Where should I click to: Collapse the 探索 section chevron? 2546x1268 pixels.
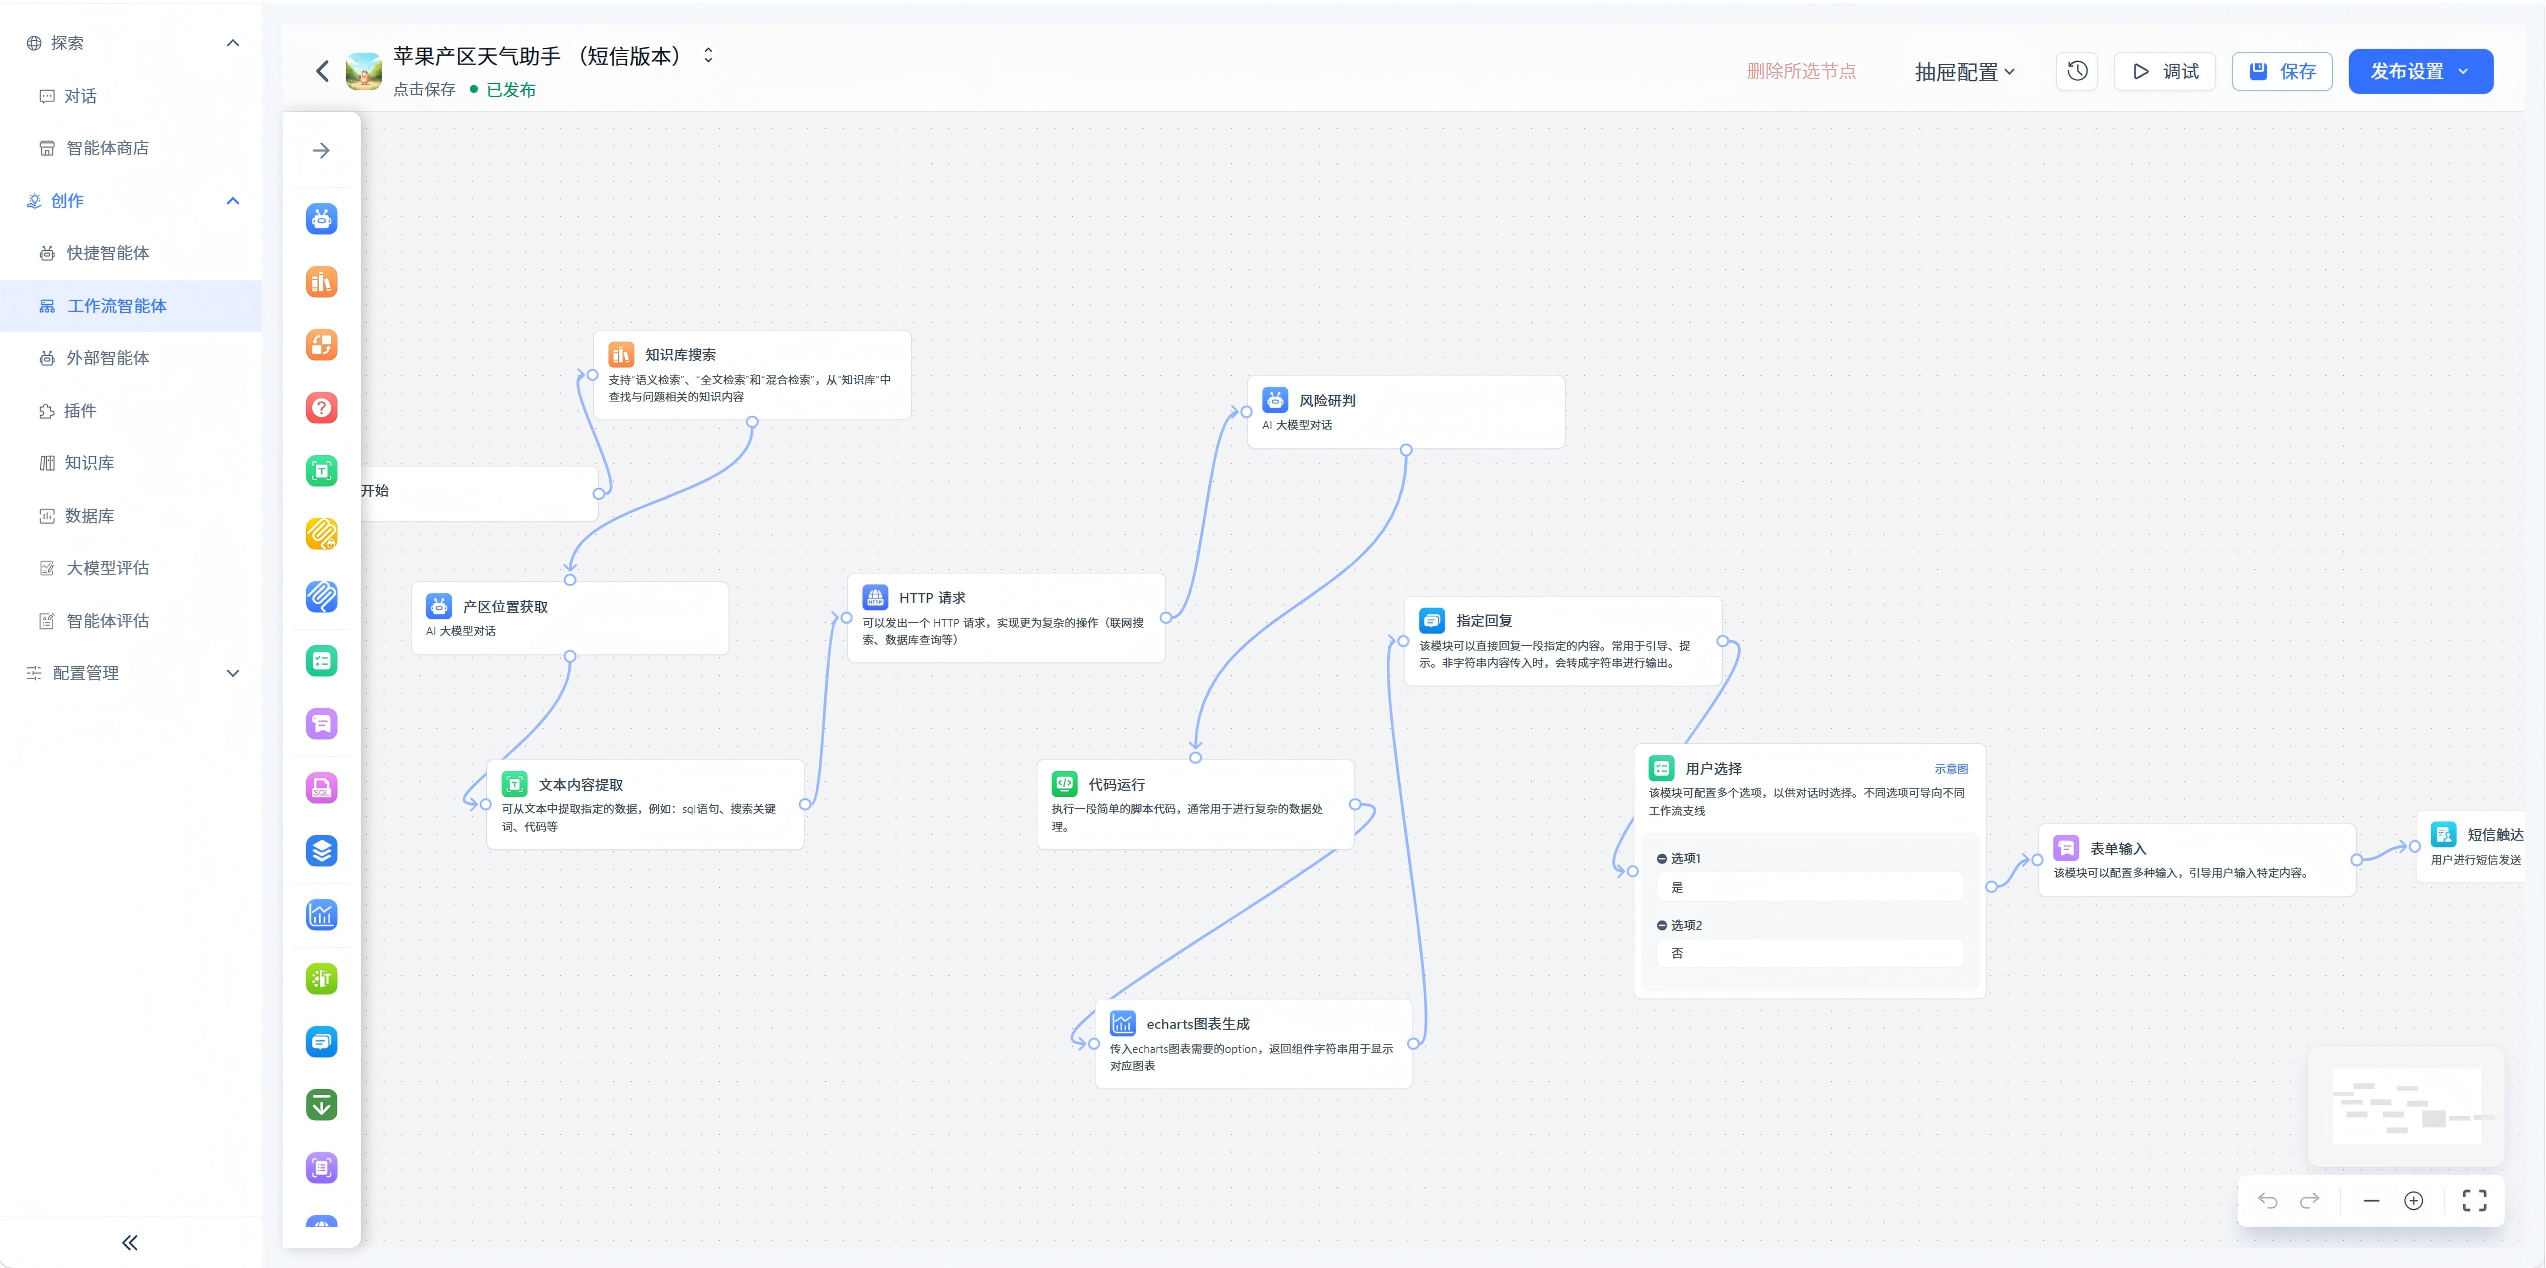pos(232,43)
